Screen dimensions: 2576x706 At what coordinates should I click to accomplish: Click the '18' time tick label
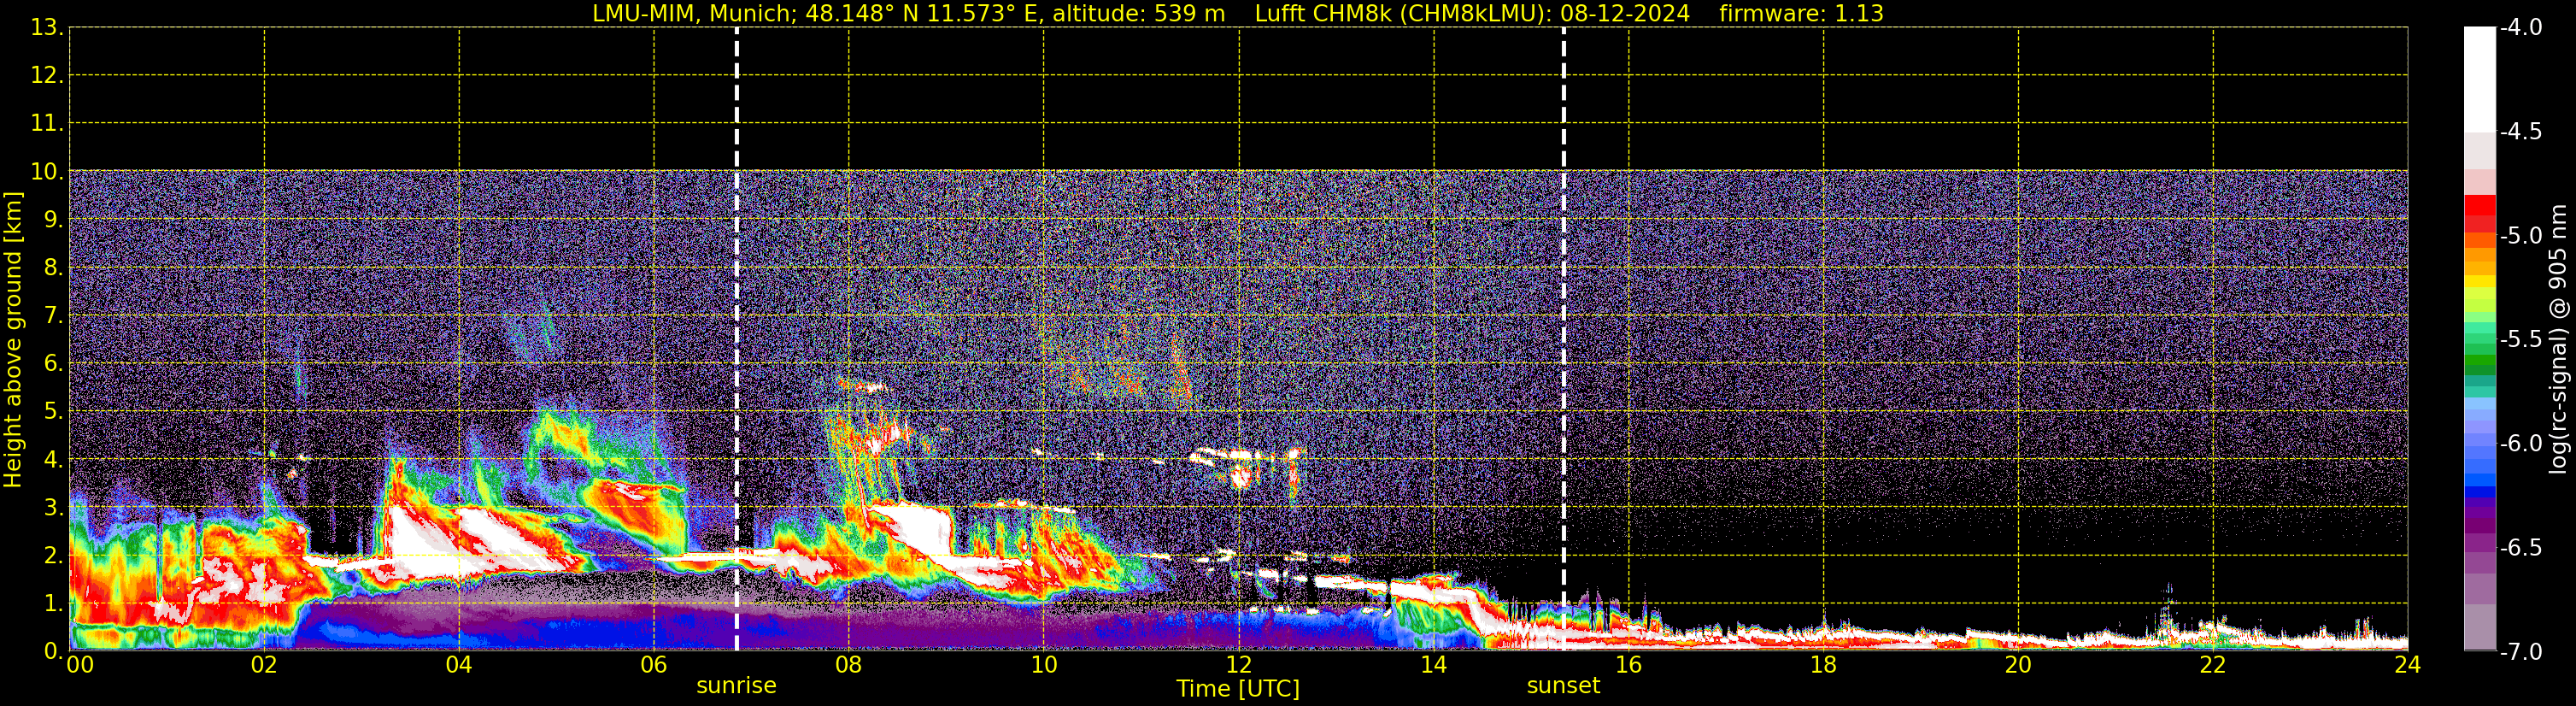[x=1824, y=665]
